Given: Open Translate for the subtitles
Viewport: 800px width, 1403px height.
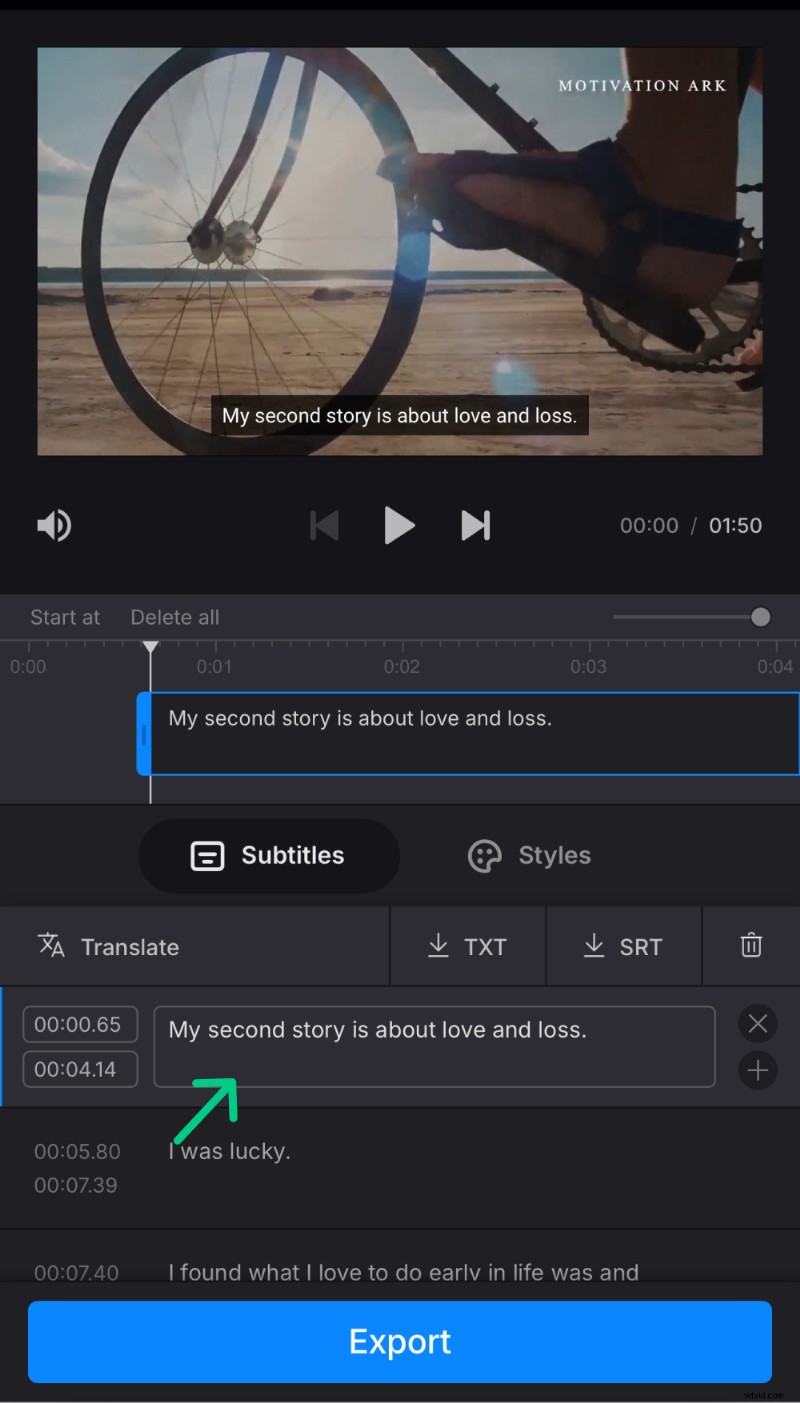Looking at the screenshot, I should (110, 946).
